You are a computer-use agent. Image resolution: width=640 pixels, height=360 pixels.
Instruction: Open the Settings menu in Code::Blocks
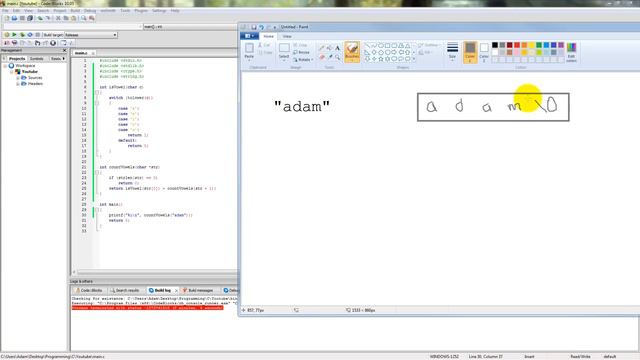point(159,11)
